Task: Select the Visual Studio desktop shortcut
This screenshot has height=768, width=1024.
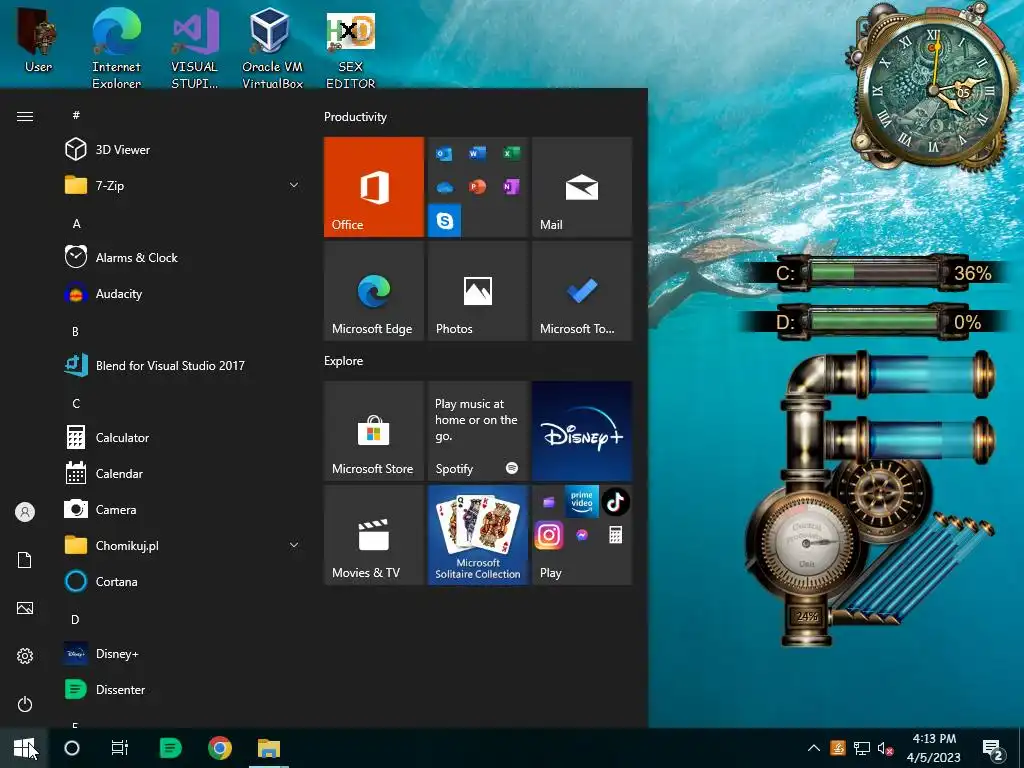Action: (195, 47)
